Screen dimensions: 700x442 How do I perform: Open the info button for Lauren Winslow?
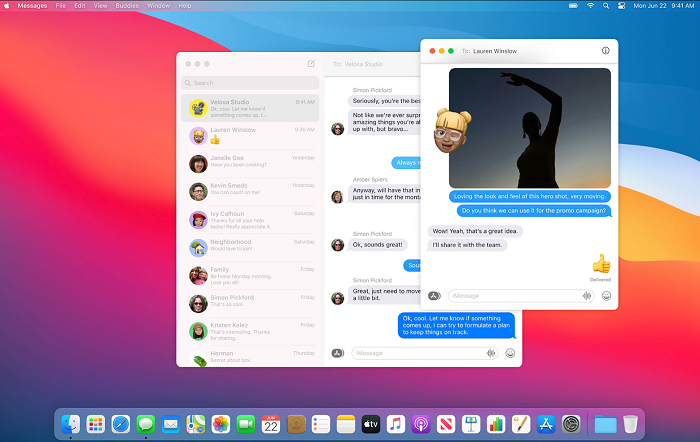tap(605, 50)
